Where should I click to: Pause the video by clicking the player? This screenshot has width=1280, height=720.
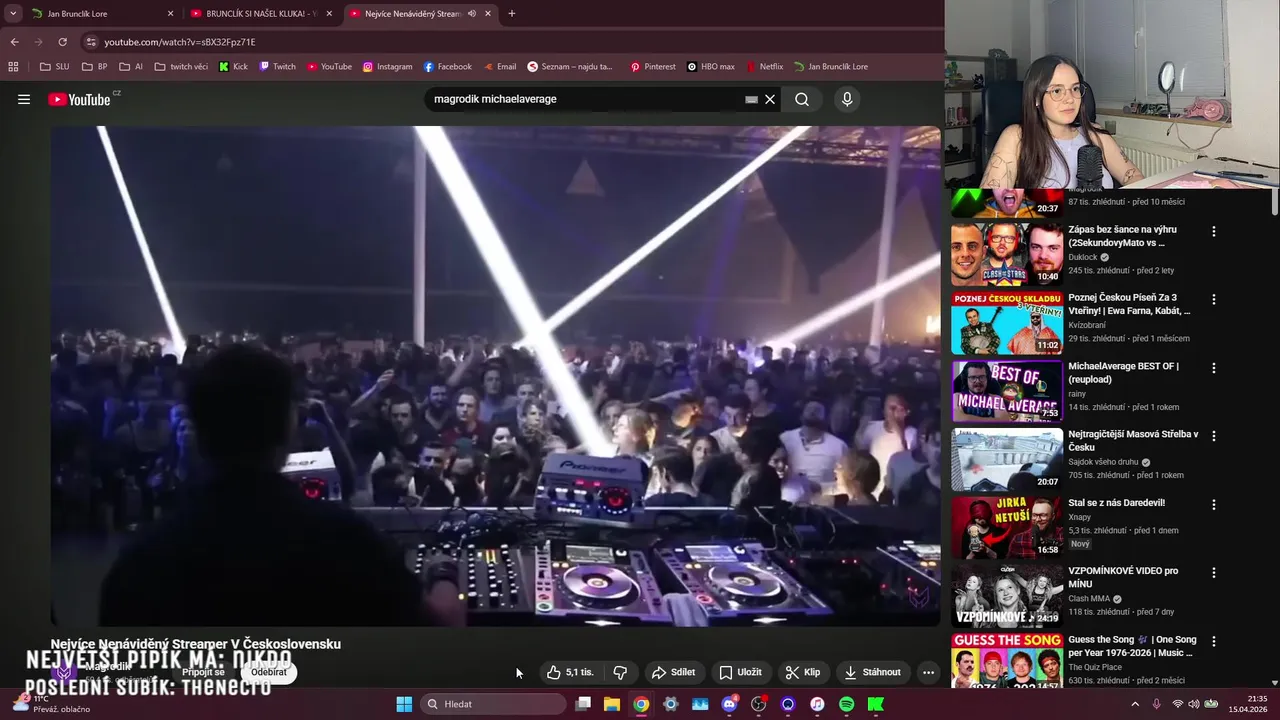(x=496, y=376)
